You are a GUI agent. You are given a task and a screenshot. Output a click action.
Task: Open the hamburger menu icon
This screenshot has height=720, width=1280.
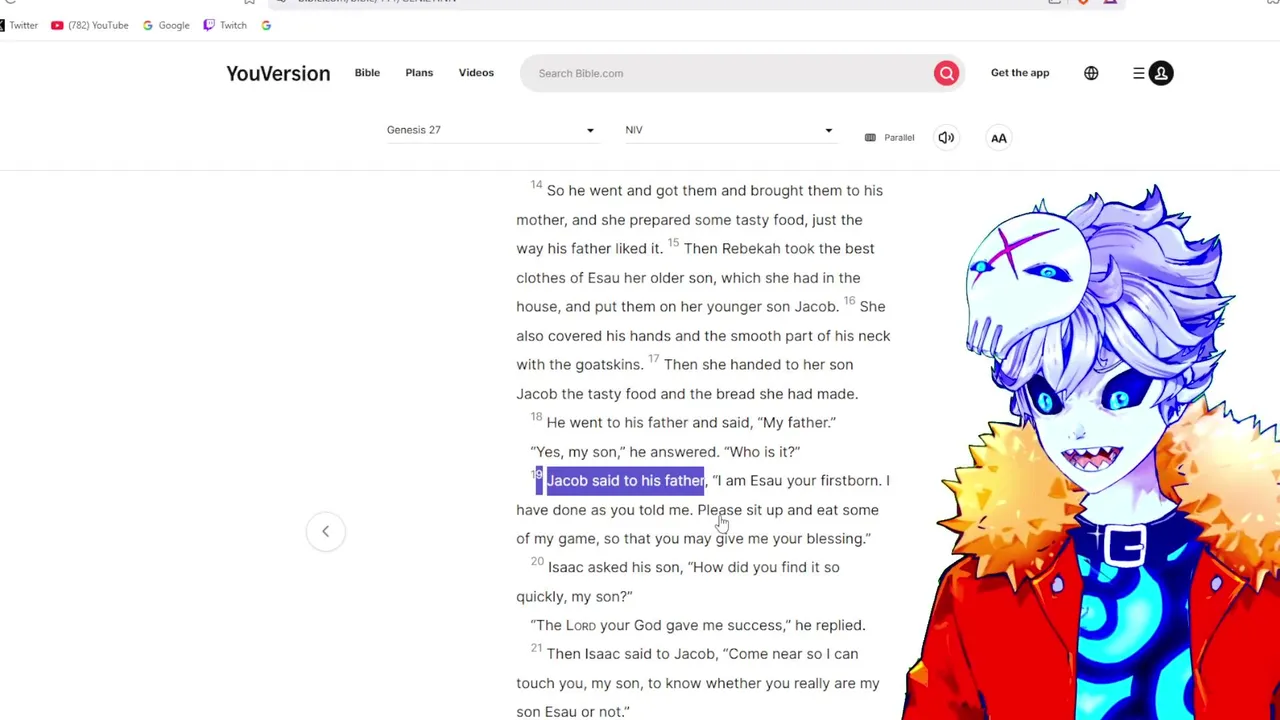(1138, 73)
